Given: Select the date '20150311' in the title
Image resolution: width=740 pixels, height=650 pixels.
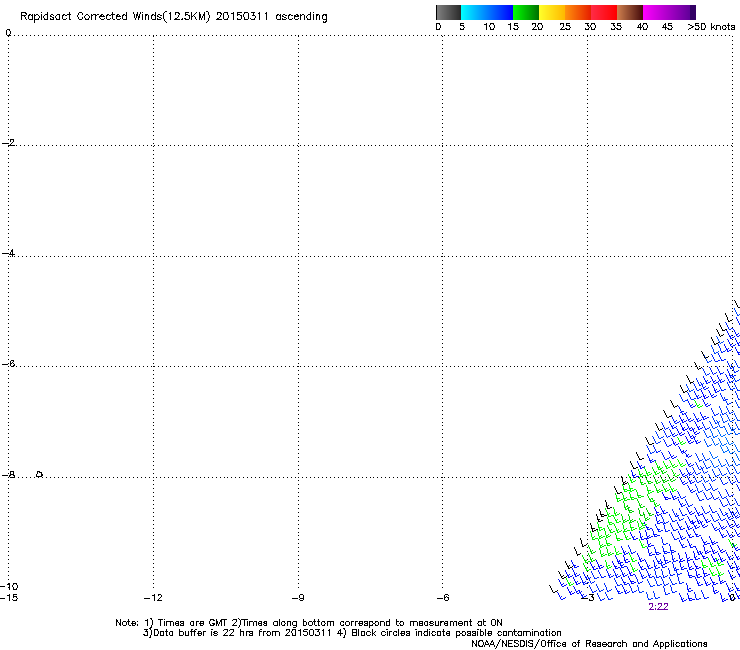Looking at the screenshot, I should [x=242, y=17].
